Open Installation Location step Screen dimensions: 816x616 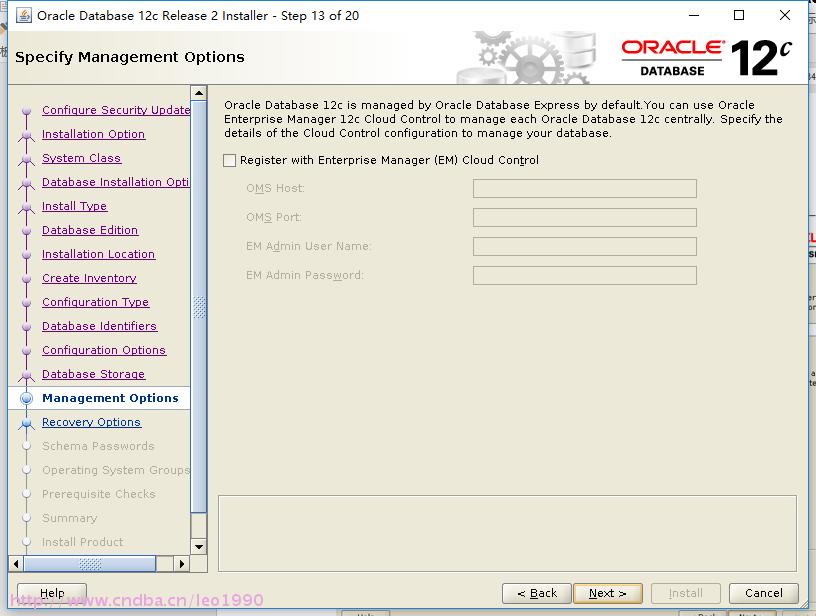click(x=99, y=254)
